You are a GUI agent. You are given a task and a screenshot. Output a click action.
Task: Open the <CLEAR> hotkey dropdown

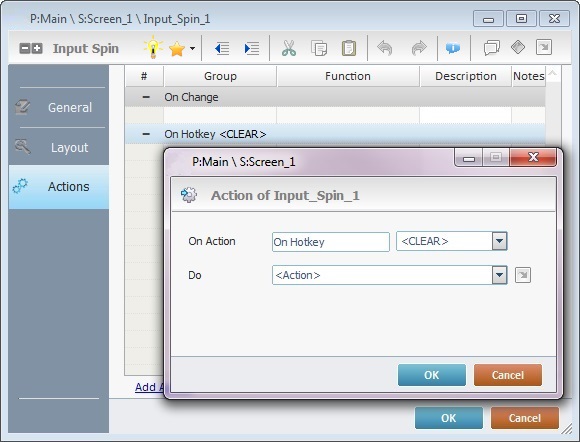tap(499, 241)
